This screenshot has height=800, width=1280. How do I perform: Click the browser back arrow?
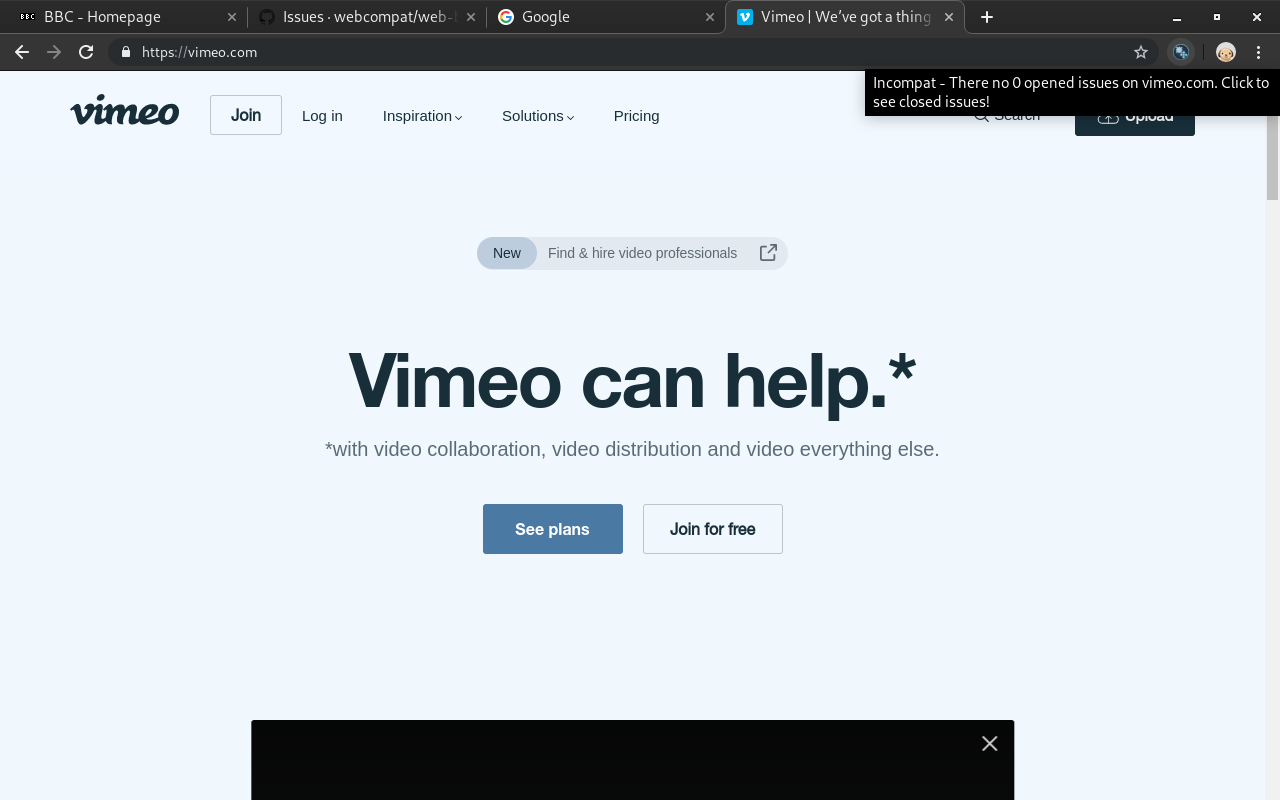[x=21, y=52]
